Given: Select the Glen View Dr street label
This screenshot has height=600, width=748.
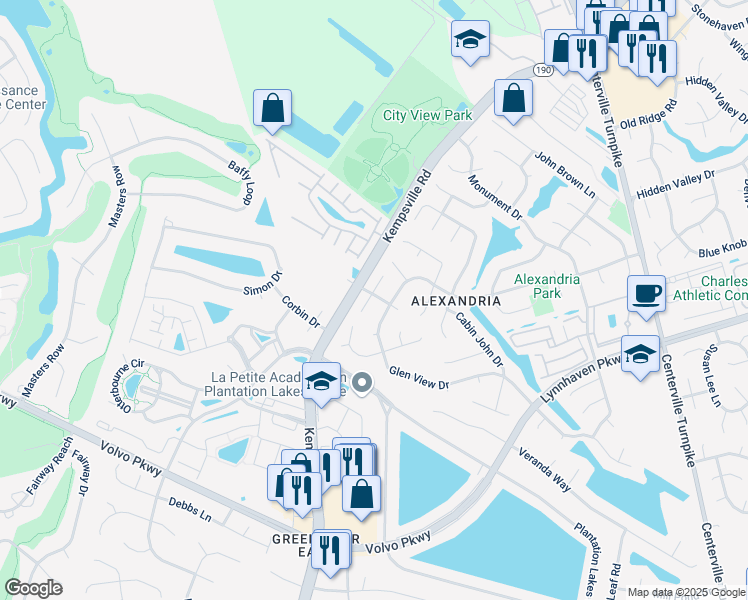Looking at the screenshot, I should (x=419, y=378).
